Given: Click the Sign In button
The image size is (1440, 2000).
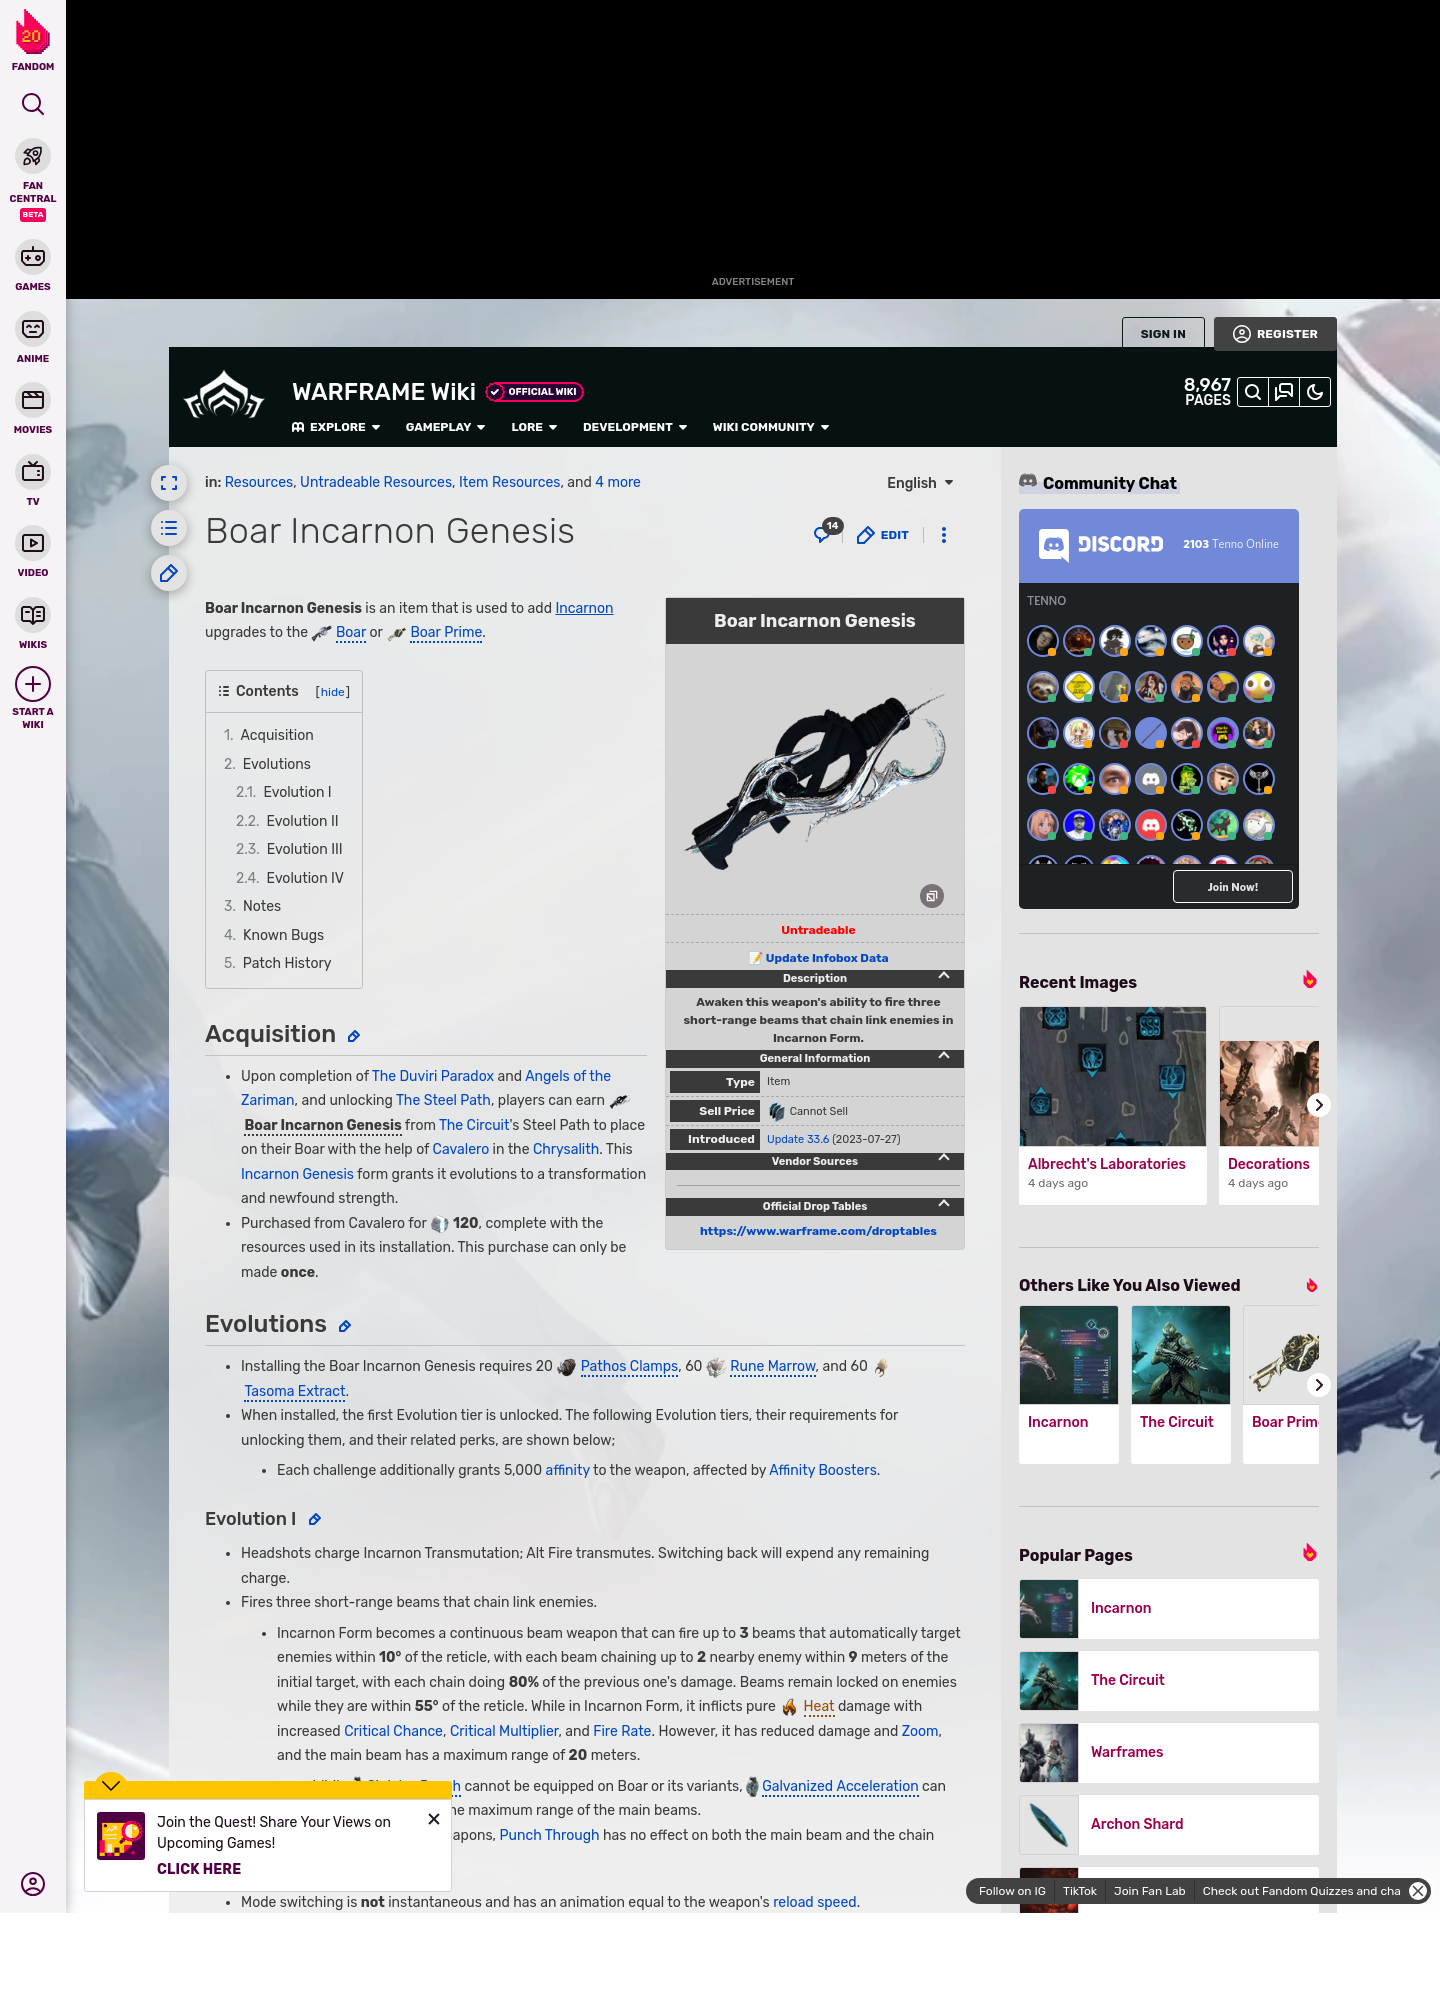Looking at the screenshot, I should point(1163,334).
